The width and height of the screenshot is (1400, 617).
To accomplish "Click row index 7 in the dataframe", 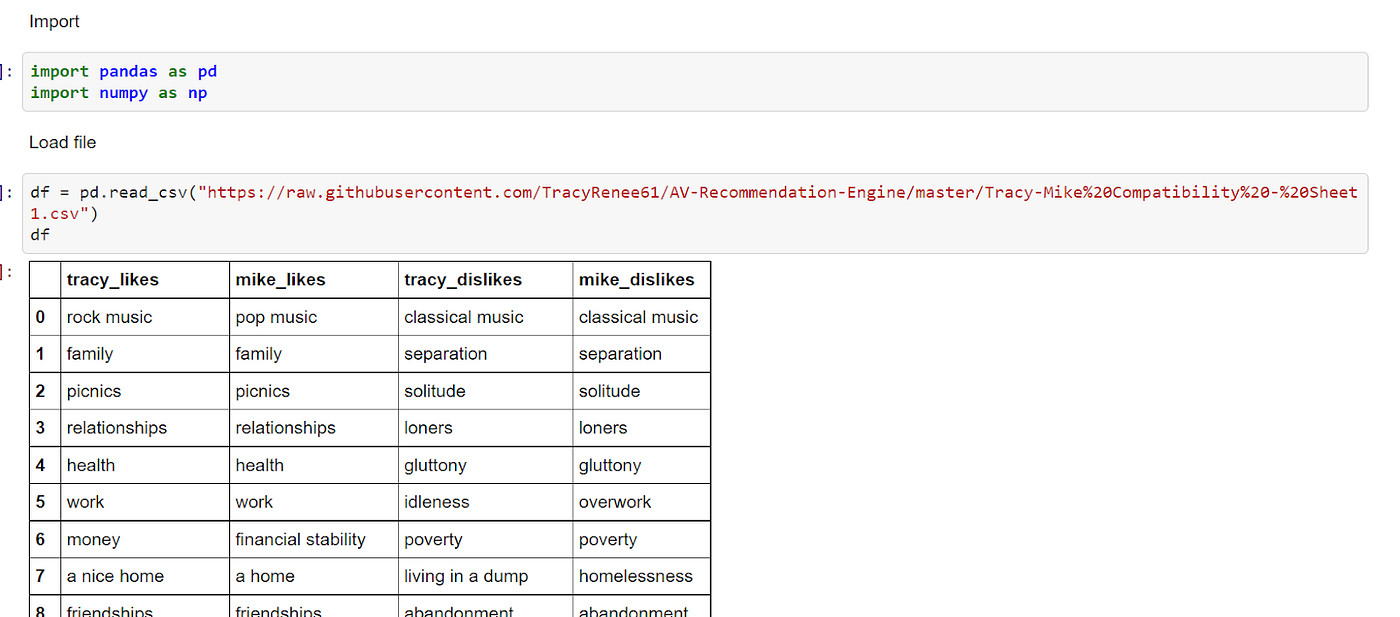I will coord(40,576).
